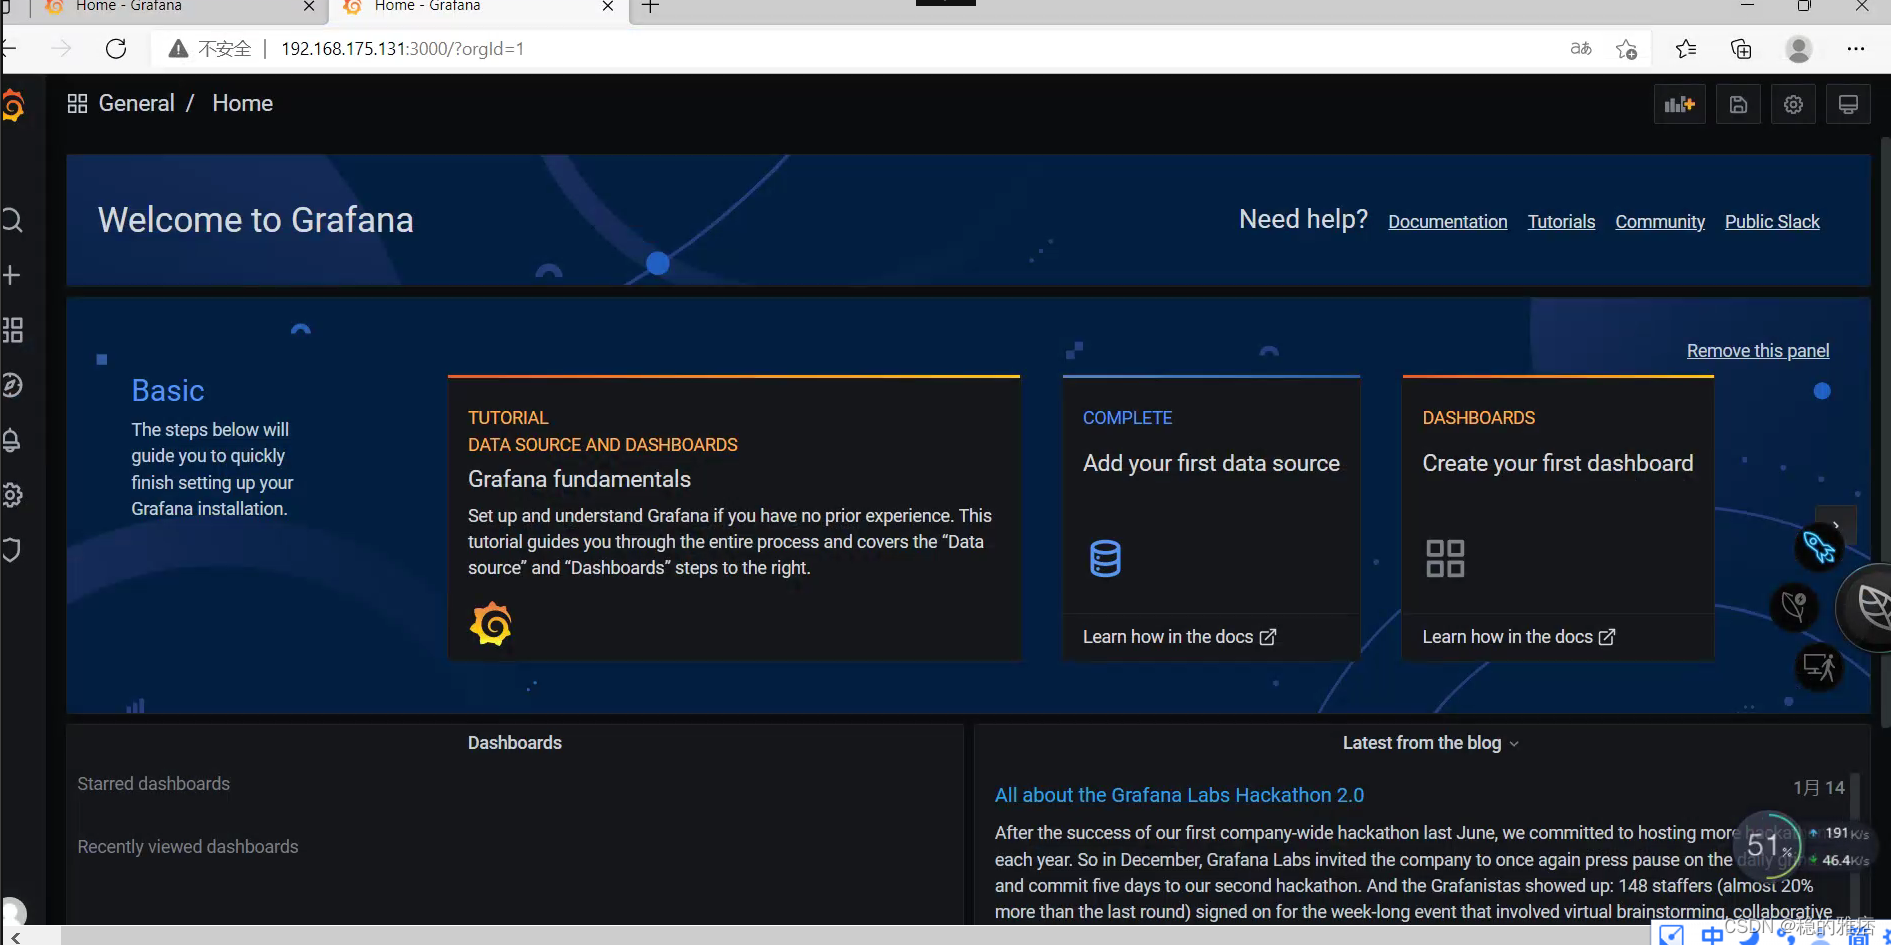Open the Dashboards sidebar icon

[x=12, y=330]
